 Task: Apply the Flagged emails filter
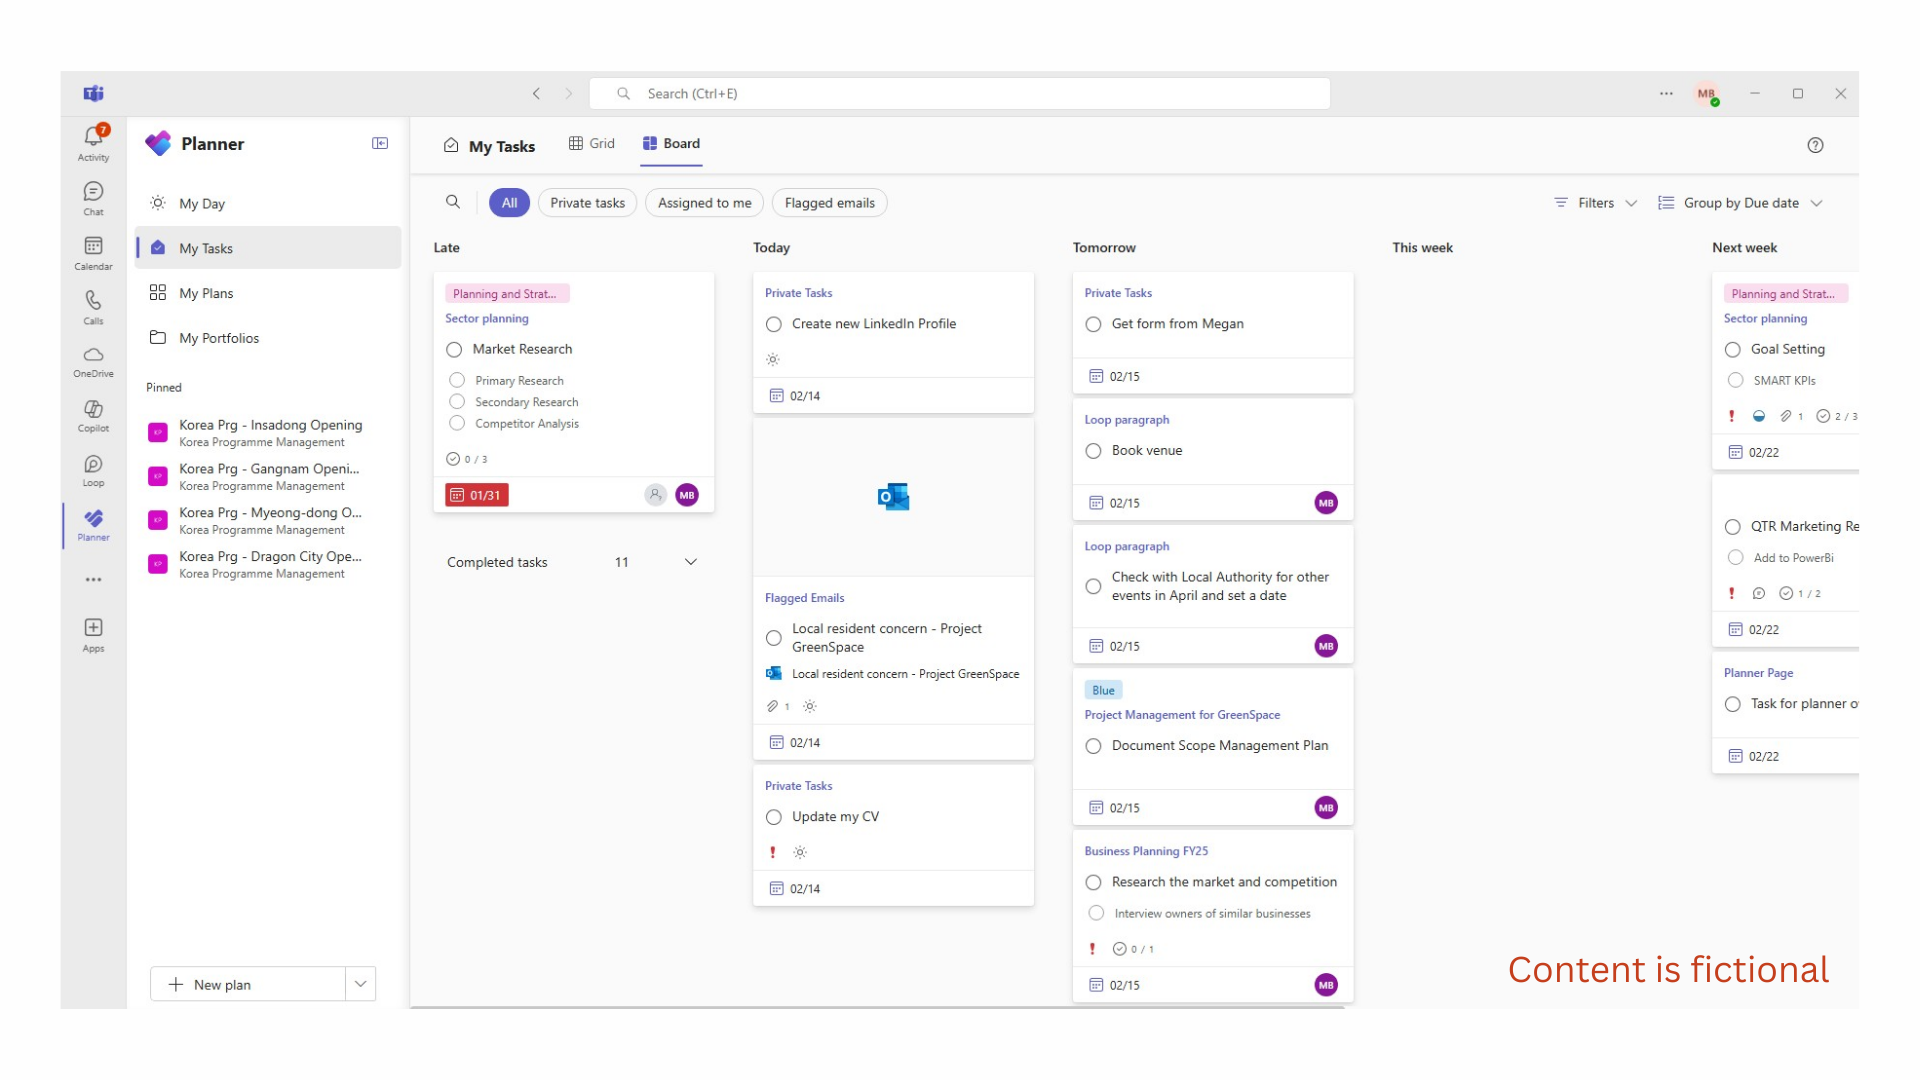(x=829, y=203)
